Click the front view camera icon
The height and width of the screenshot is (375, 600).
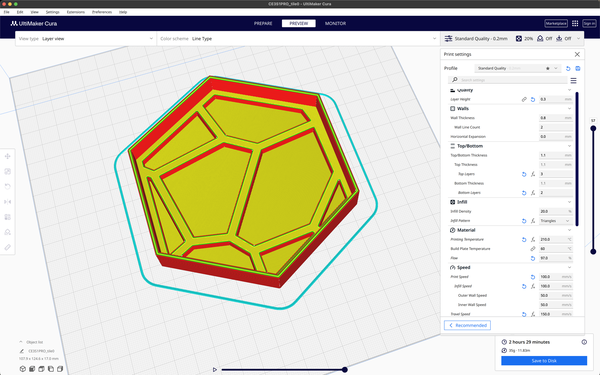pyautogui.click(x=32, y=369)
